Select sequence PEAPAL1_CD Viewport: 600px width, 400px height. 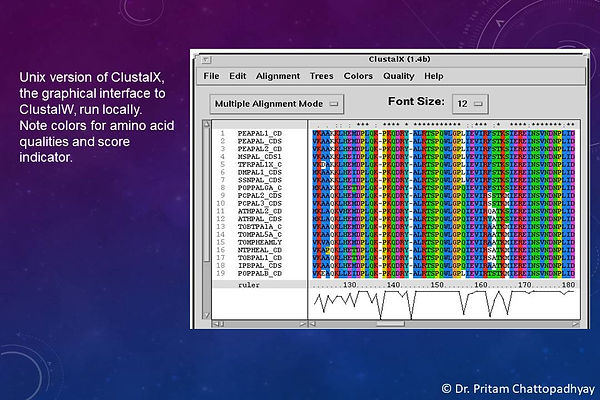coord(259,133)
